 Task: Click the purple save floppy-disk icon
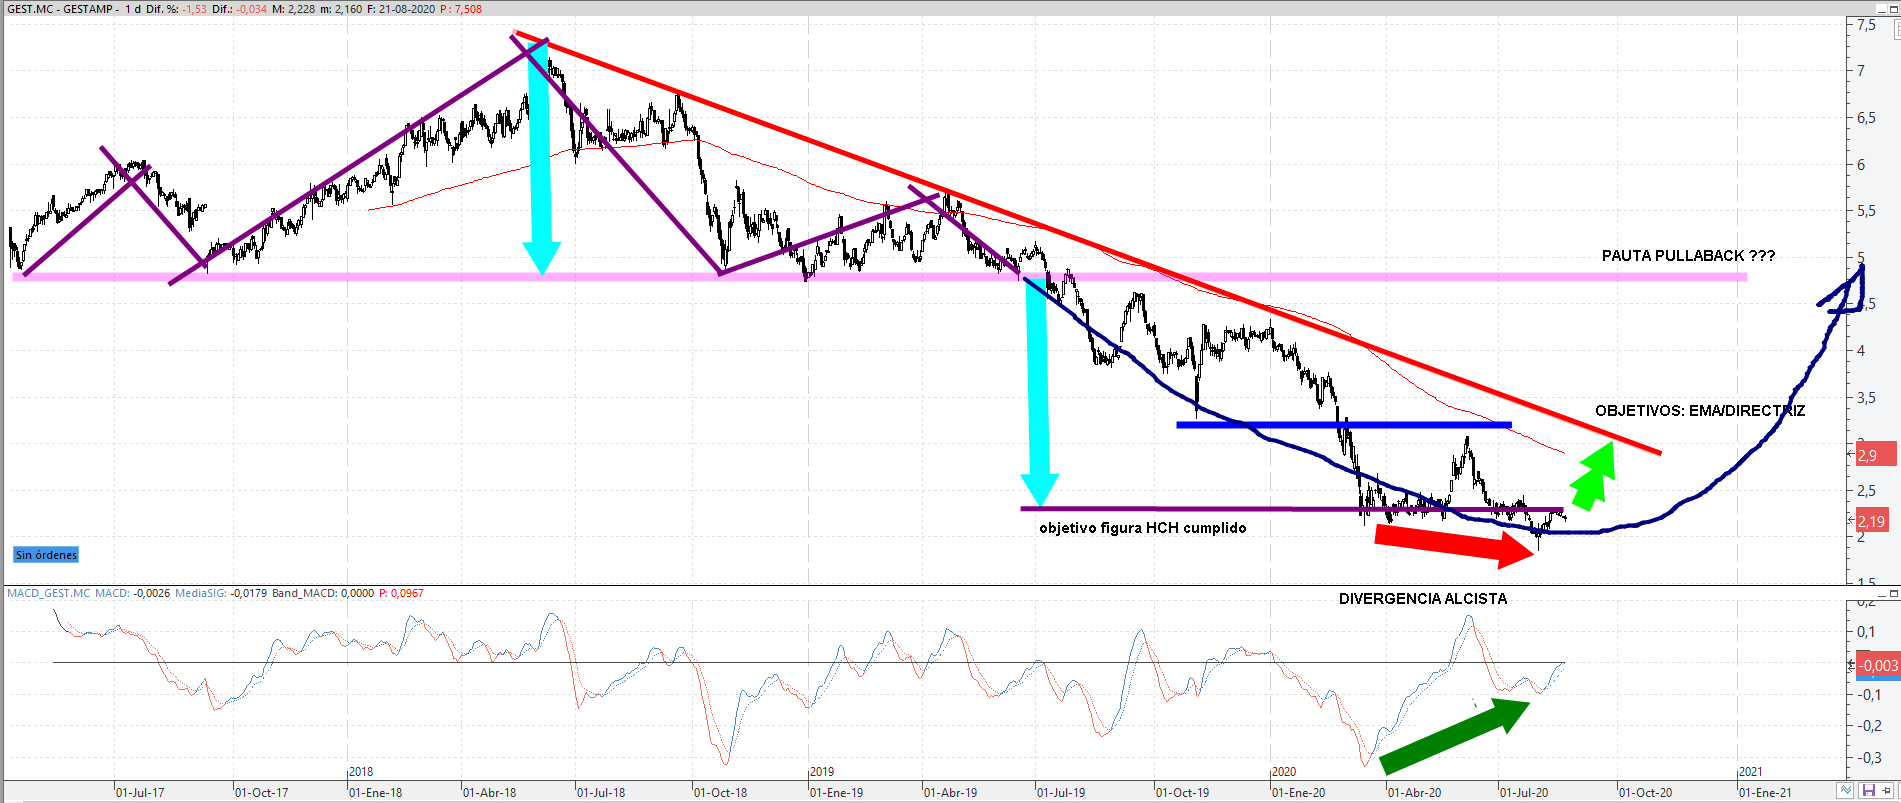pos(1867,791)
